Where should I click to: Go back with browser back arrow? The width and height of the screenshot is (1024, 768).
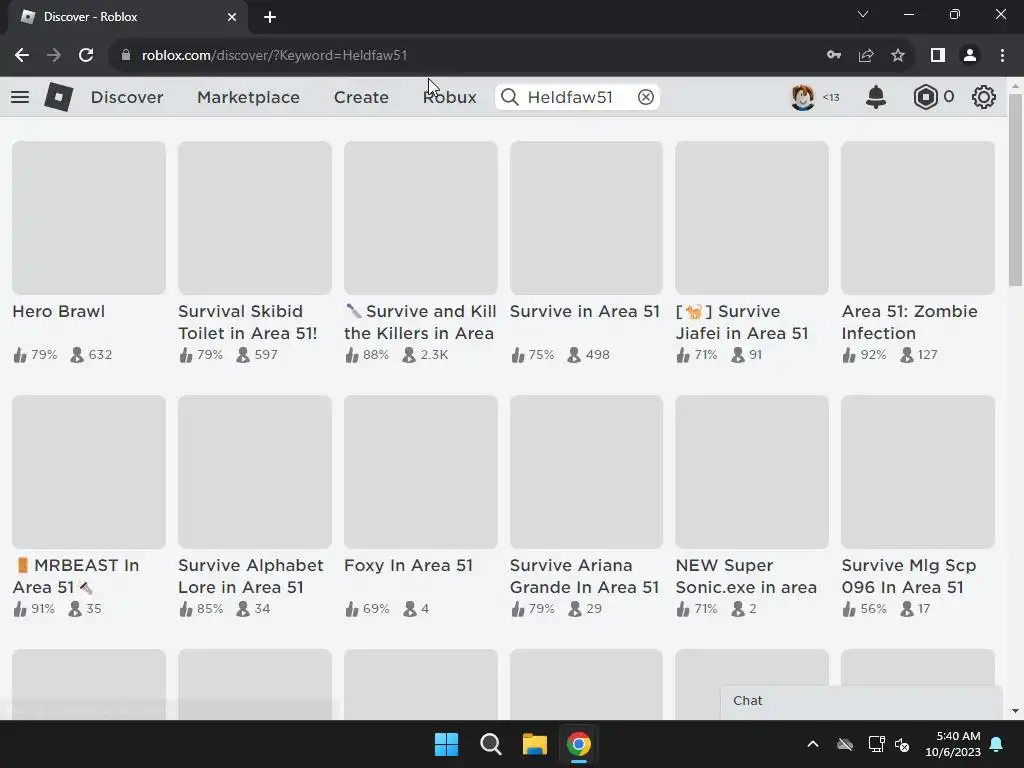[x=22, y=56]
